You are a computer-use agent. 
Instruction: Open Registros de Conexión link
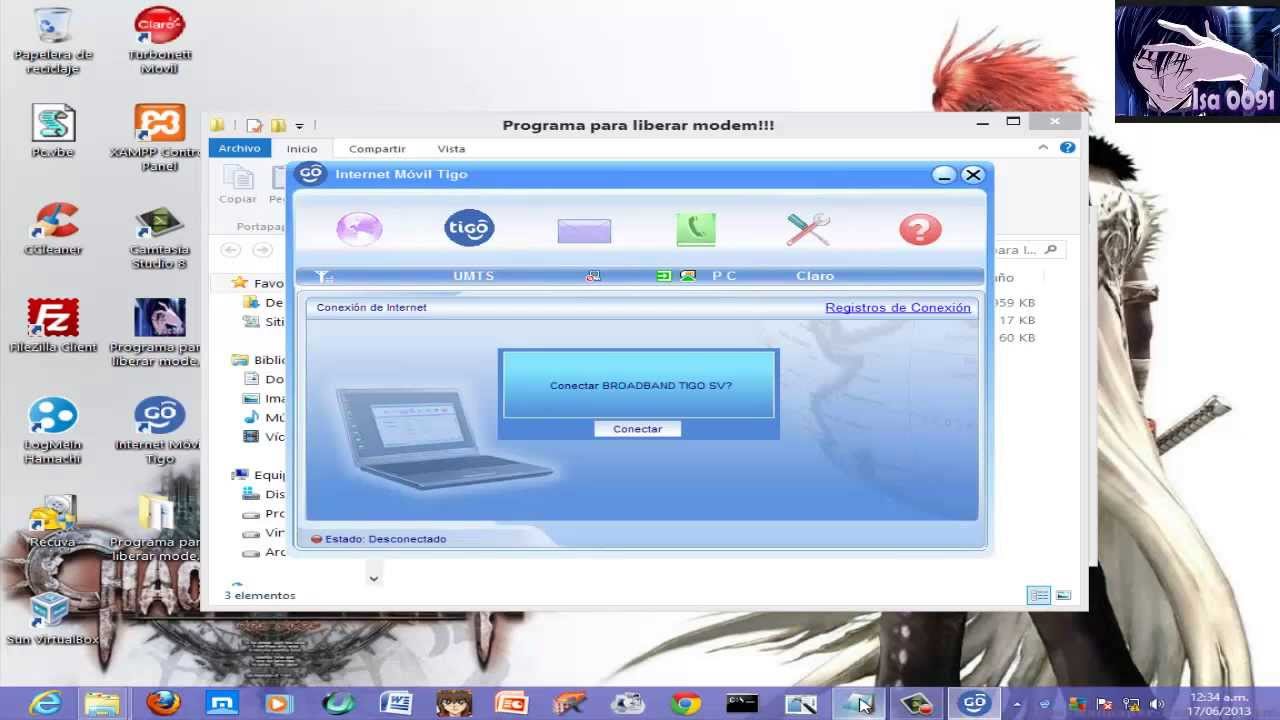tap(898, 307)
